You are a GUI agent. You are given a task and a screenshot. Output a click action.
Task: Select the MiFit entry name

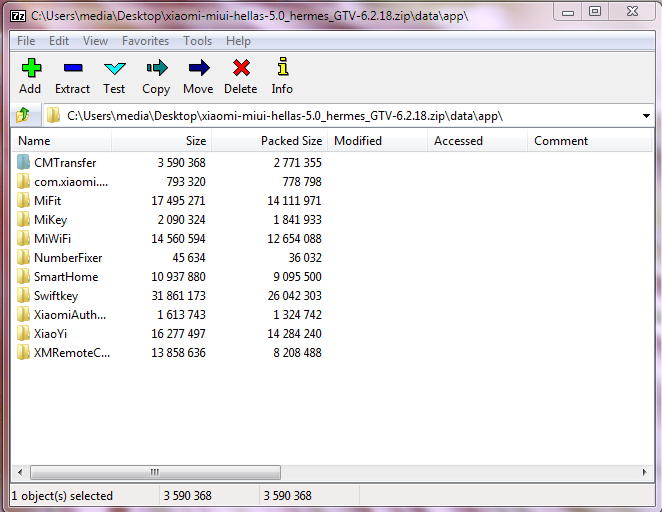click(x=47, y=200)
